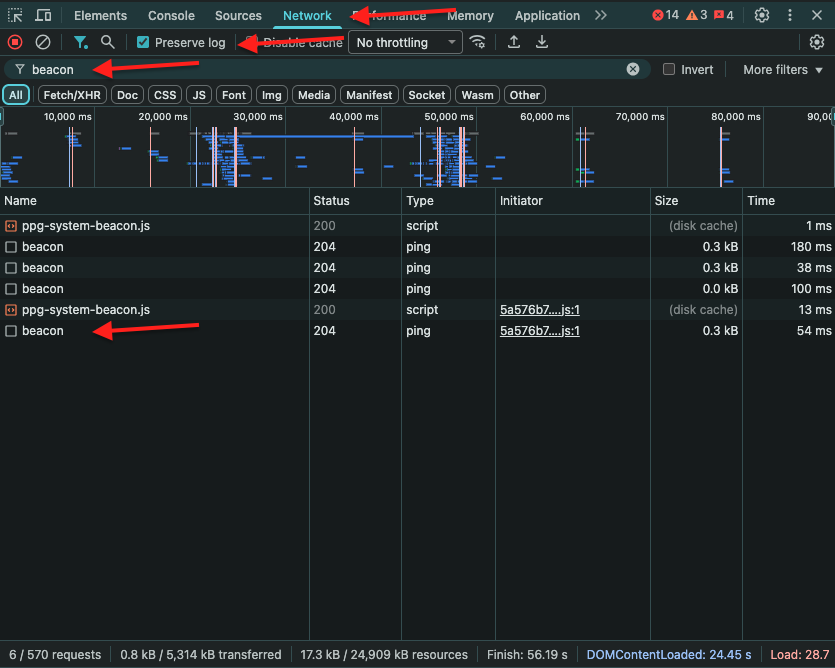Expand the More filters dropdown
This screenshot has height=668, width=835.
782,70
